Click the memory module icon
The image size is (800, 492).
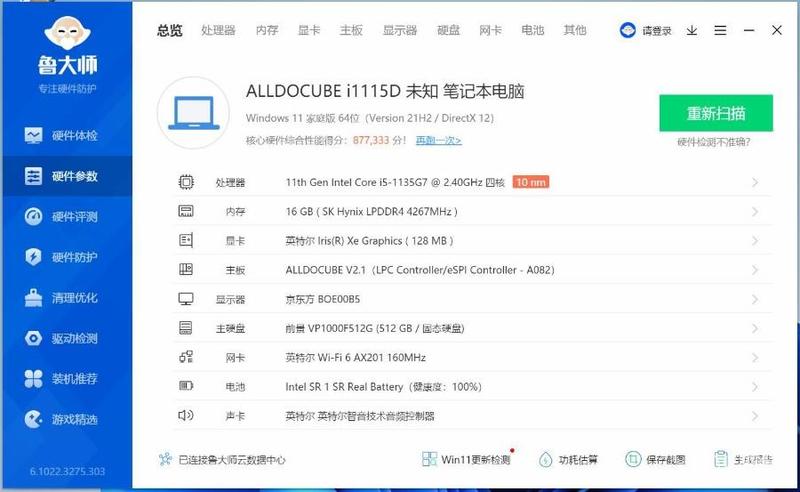pyautogui.click(x=186, y=211)
